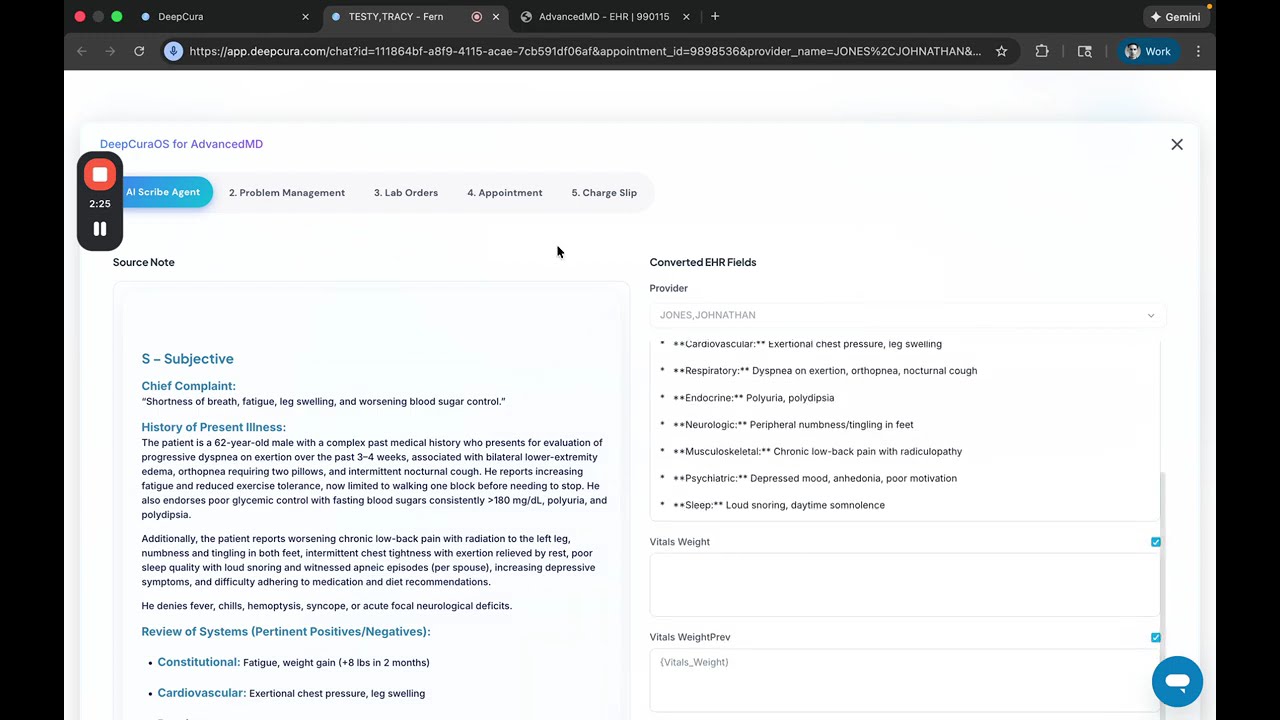Click the Source Note label
The width and height of the screenshot is (1280, 720).
pyautogui.click(x=144, y=262)
